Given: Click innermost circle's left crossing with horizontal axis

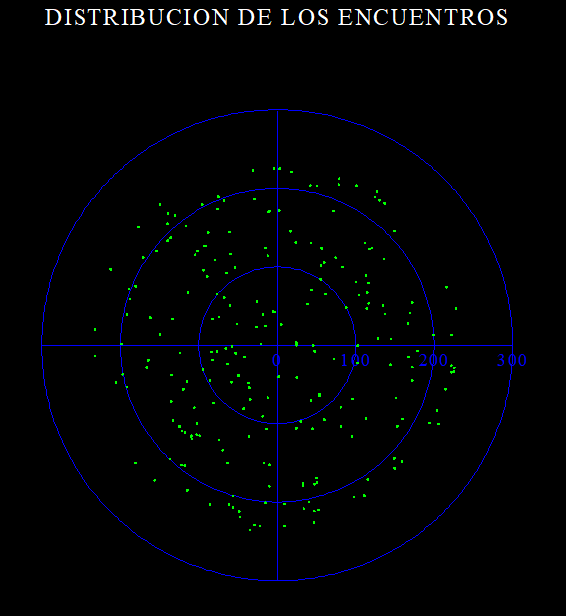Looking at the screenshot, I should pyautogui.click(x=199, y=345).
